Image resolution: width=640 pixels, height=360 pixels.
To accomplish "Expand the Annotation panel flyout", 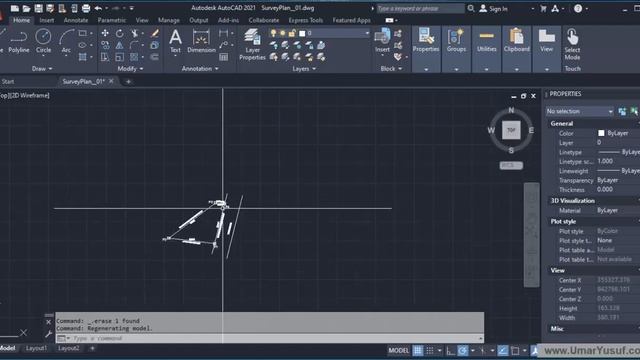I will point(200,69).
